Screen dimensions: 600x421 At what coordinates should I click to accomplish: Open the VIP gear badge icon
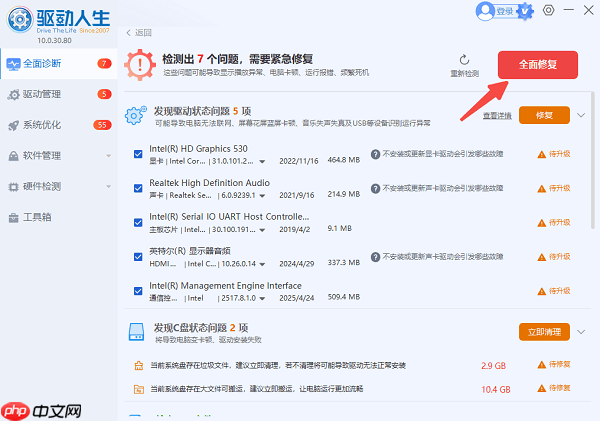pyautogui.click(x=525, y=11)
